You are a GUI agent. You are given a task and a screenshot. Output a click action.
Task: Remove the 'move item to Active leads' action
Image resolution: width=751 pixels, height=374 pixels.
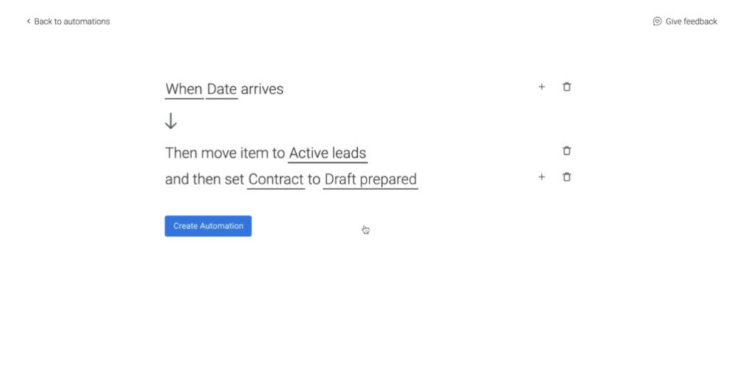567,151
